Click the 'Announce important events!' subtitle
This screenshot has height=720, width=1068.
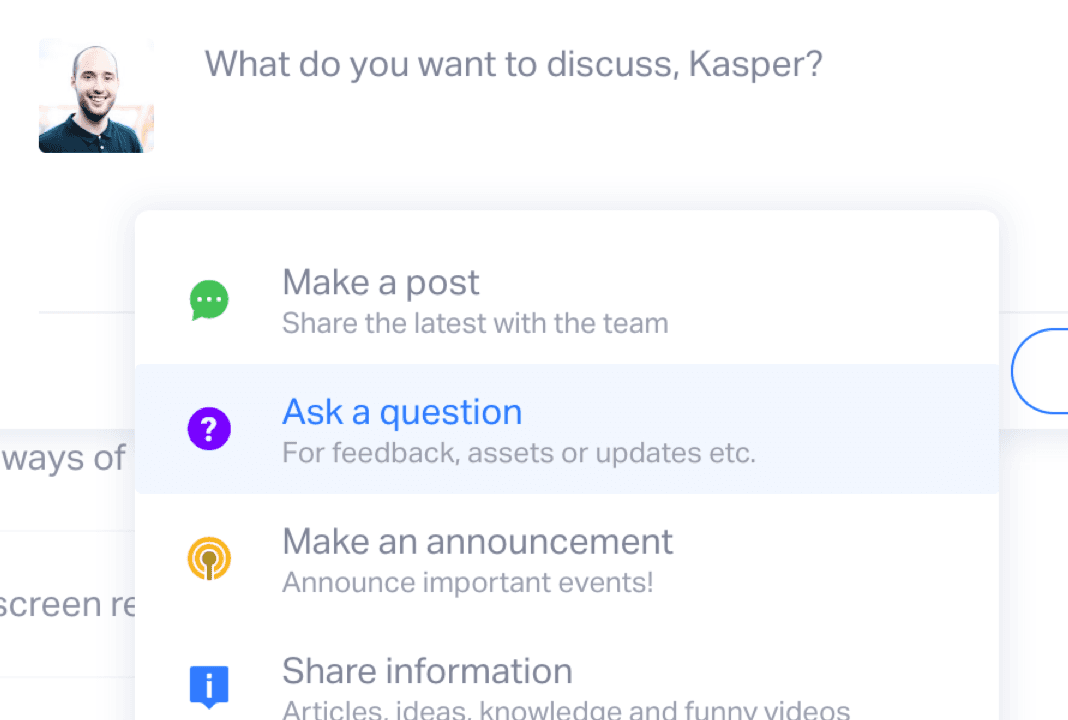[x=468, y=582]
